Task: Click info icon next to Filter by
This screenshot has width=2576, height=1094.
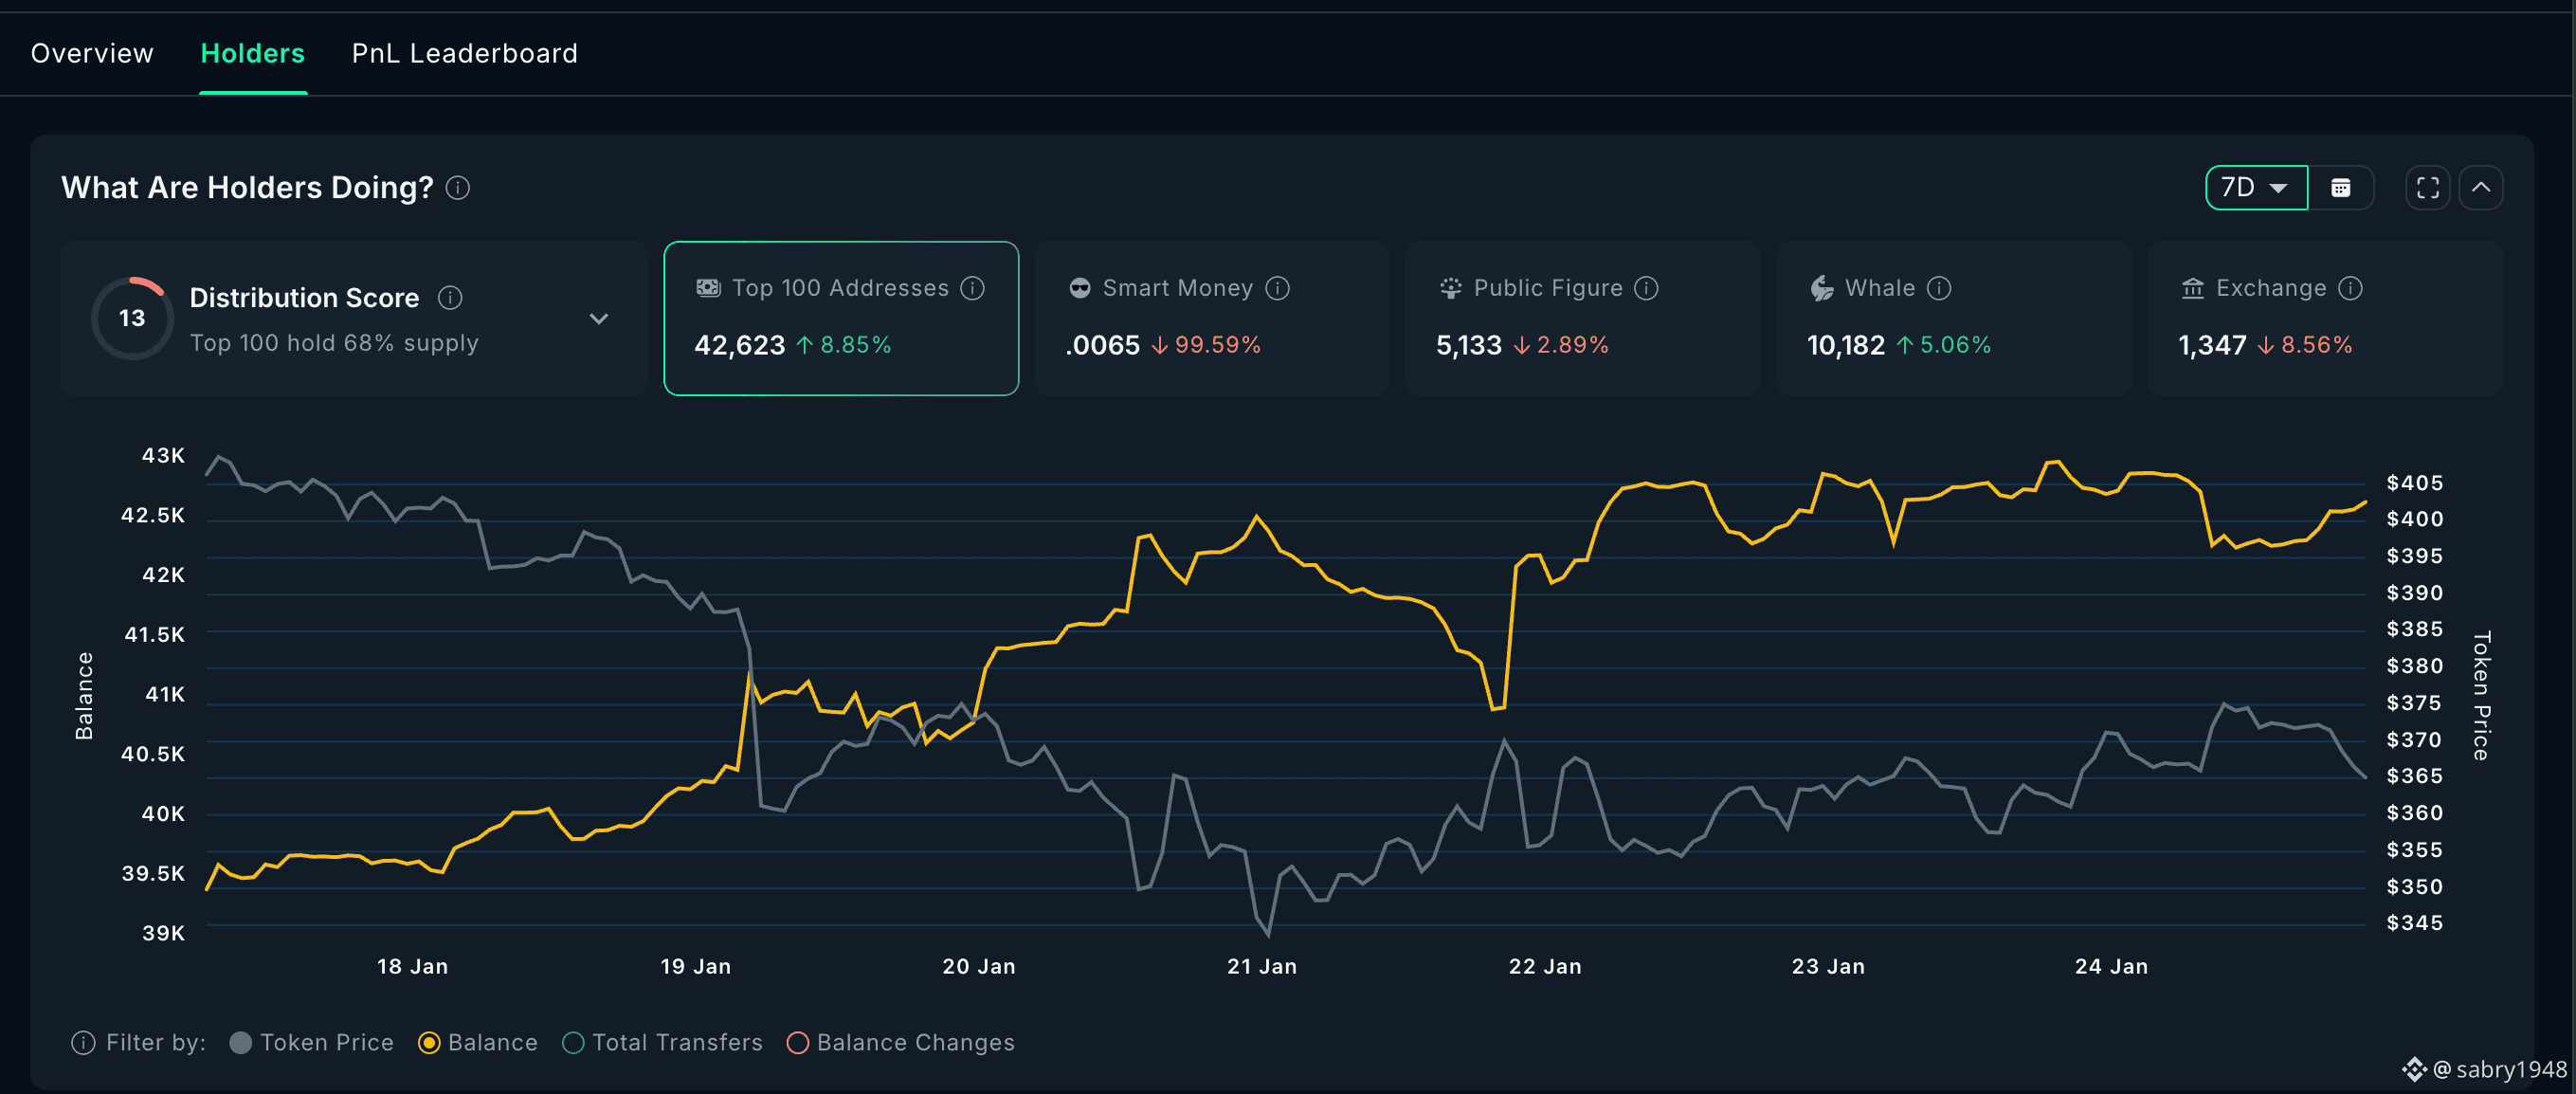Action: pos(83,1043)
